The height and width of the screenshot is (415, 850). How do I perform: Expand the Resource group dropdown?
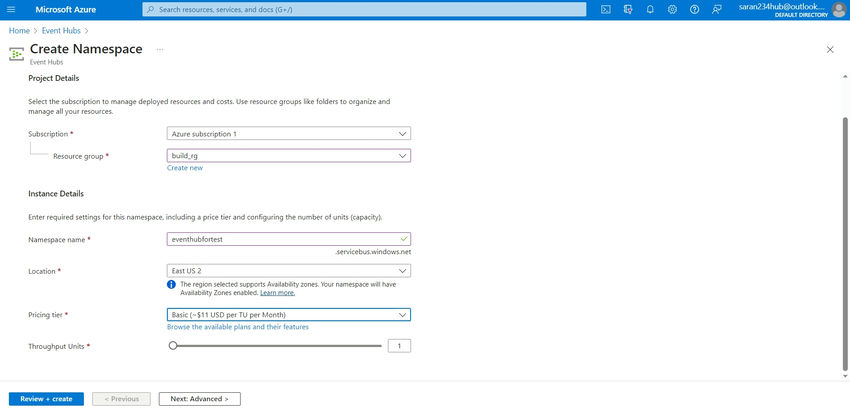288,155
